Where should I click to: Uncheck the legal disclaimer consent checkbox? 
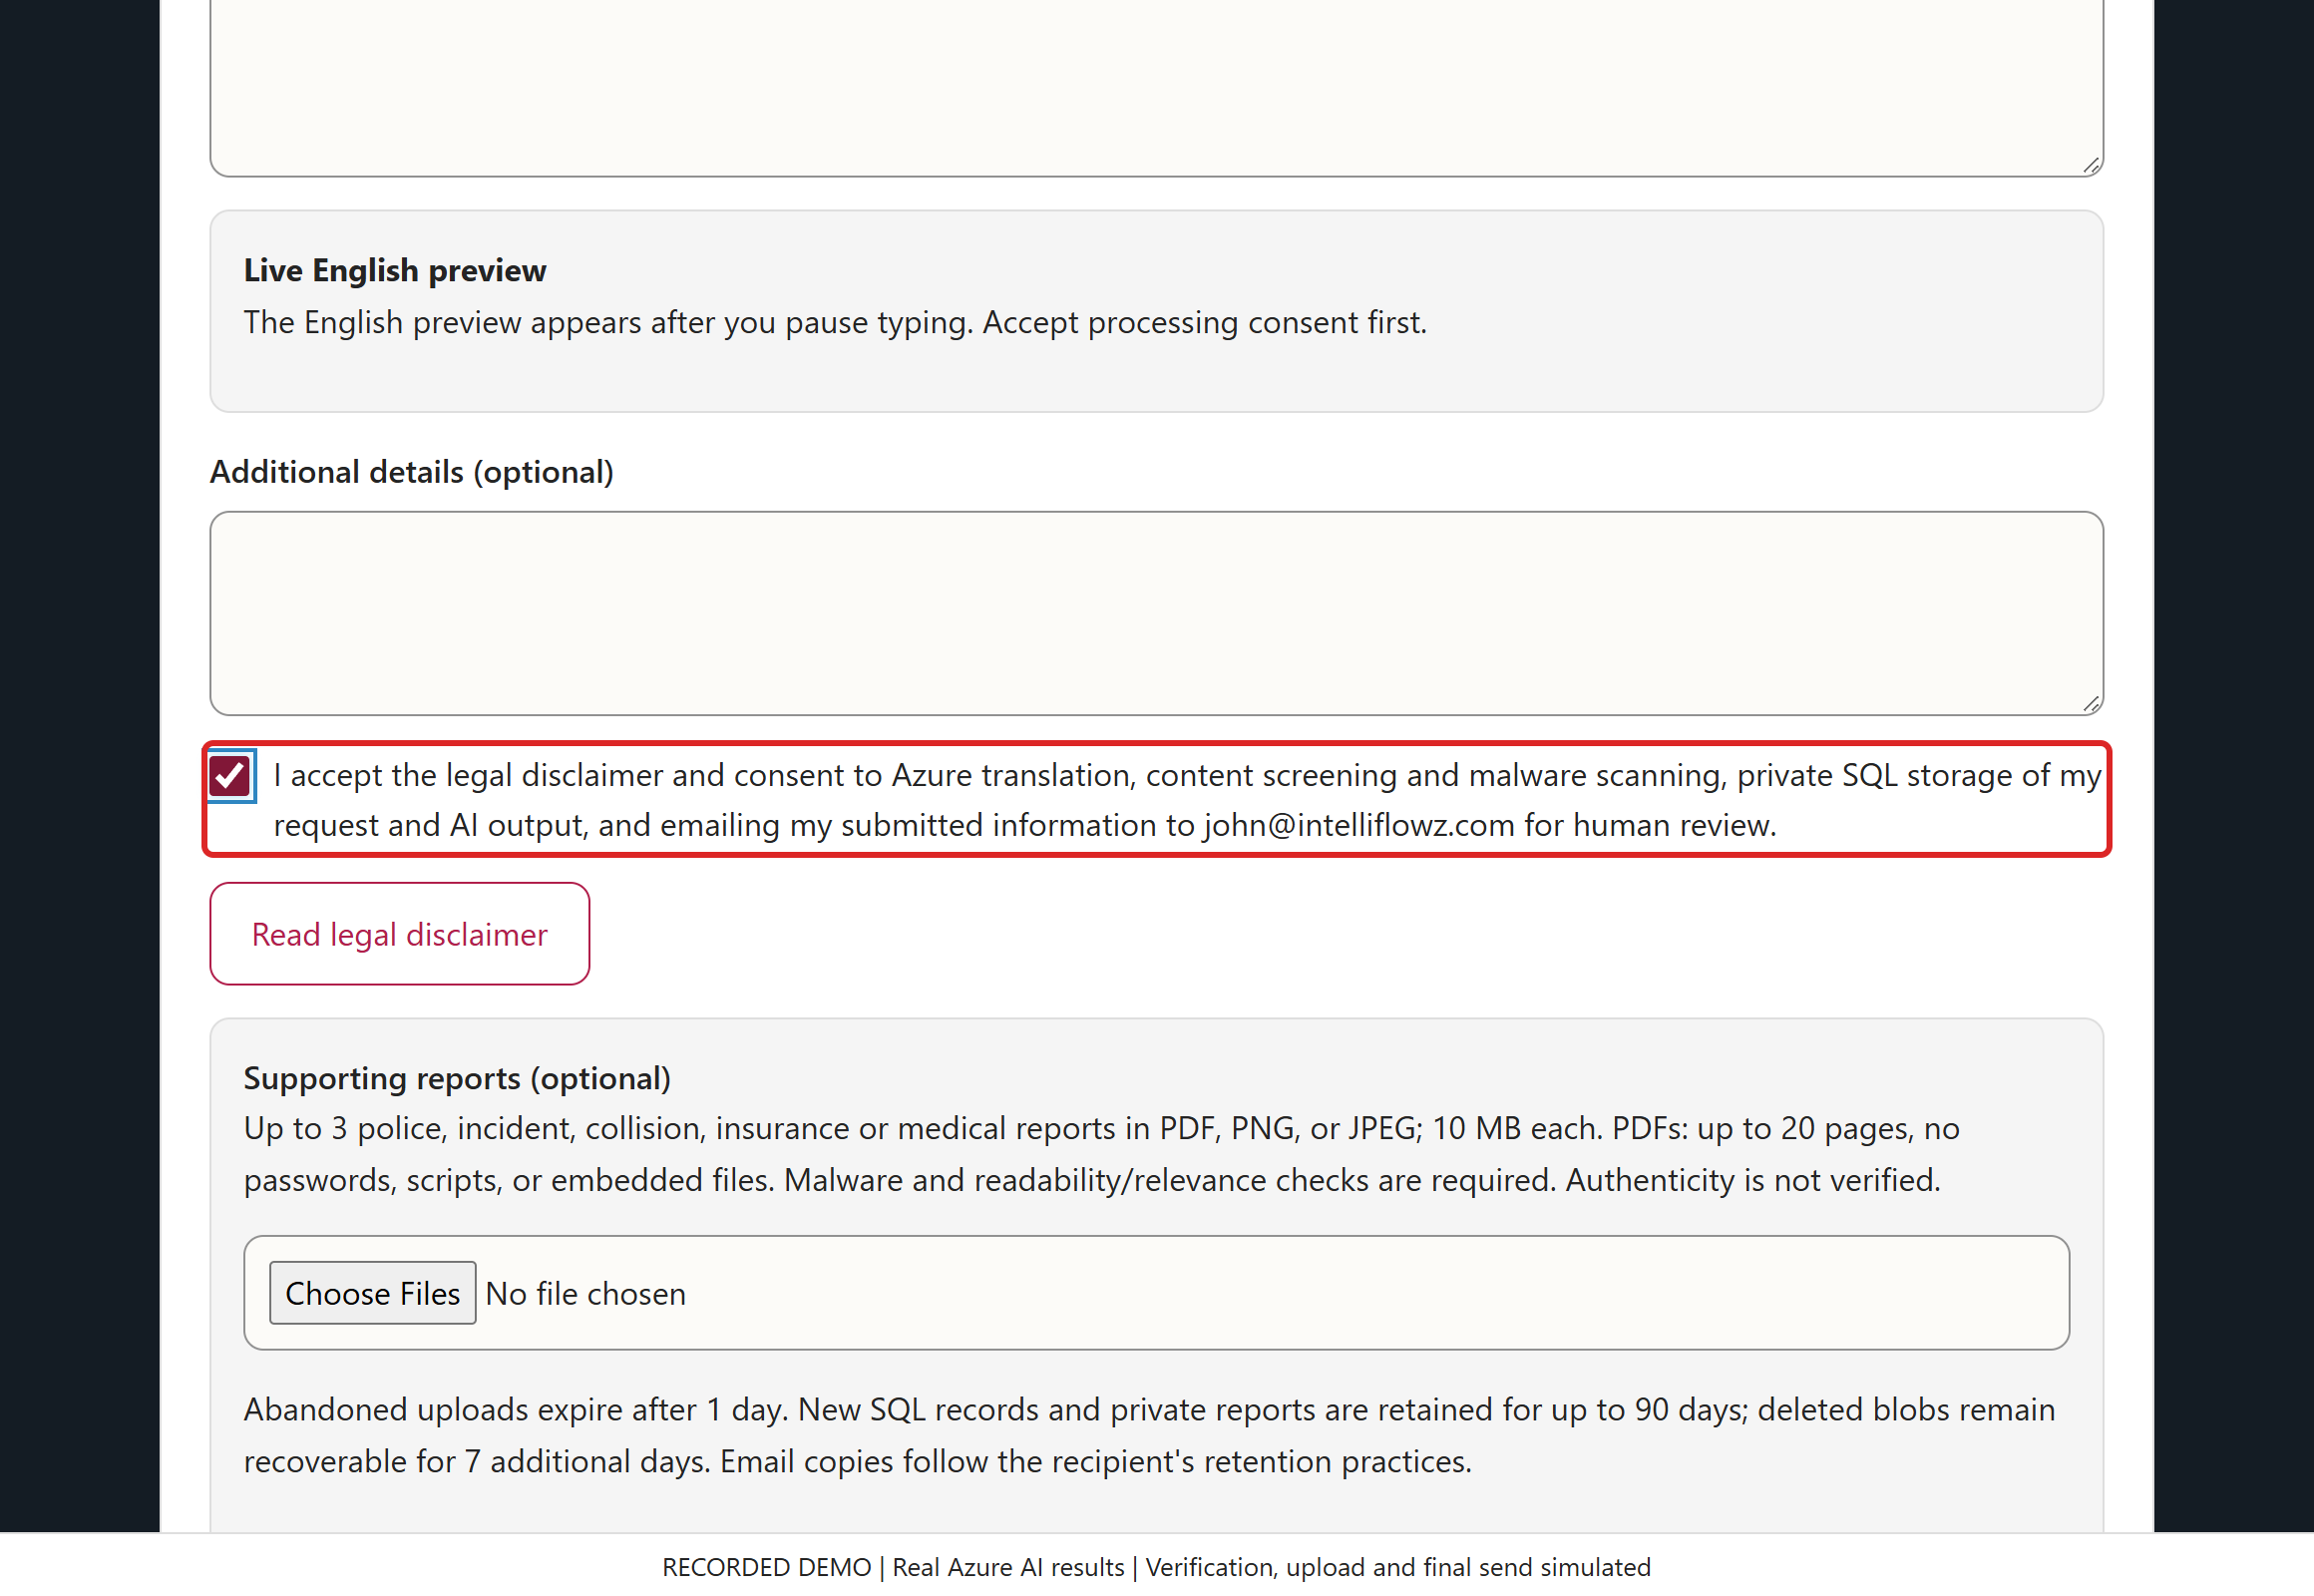point(230,776)
